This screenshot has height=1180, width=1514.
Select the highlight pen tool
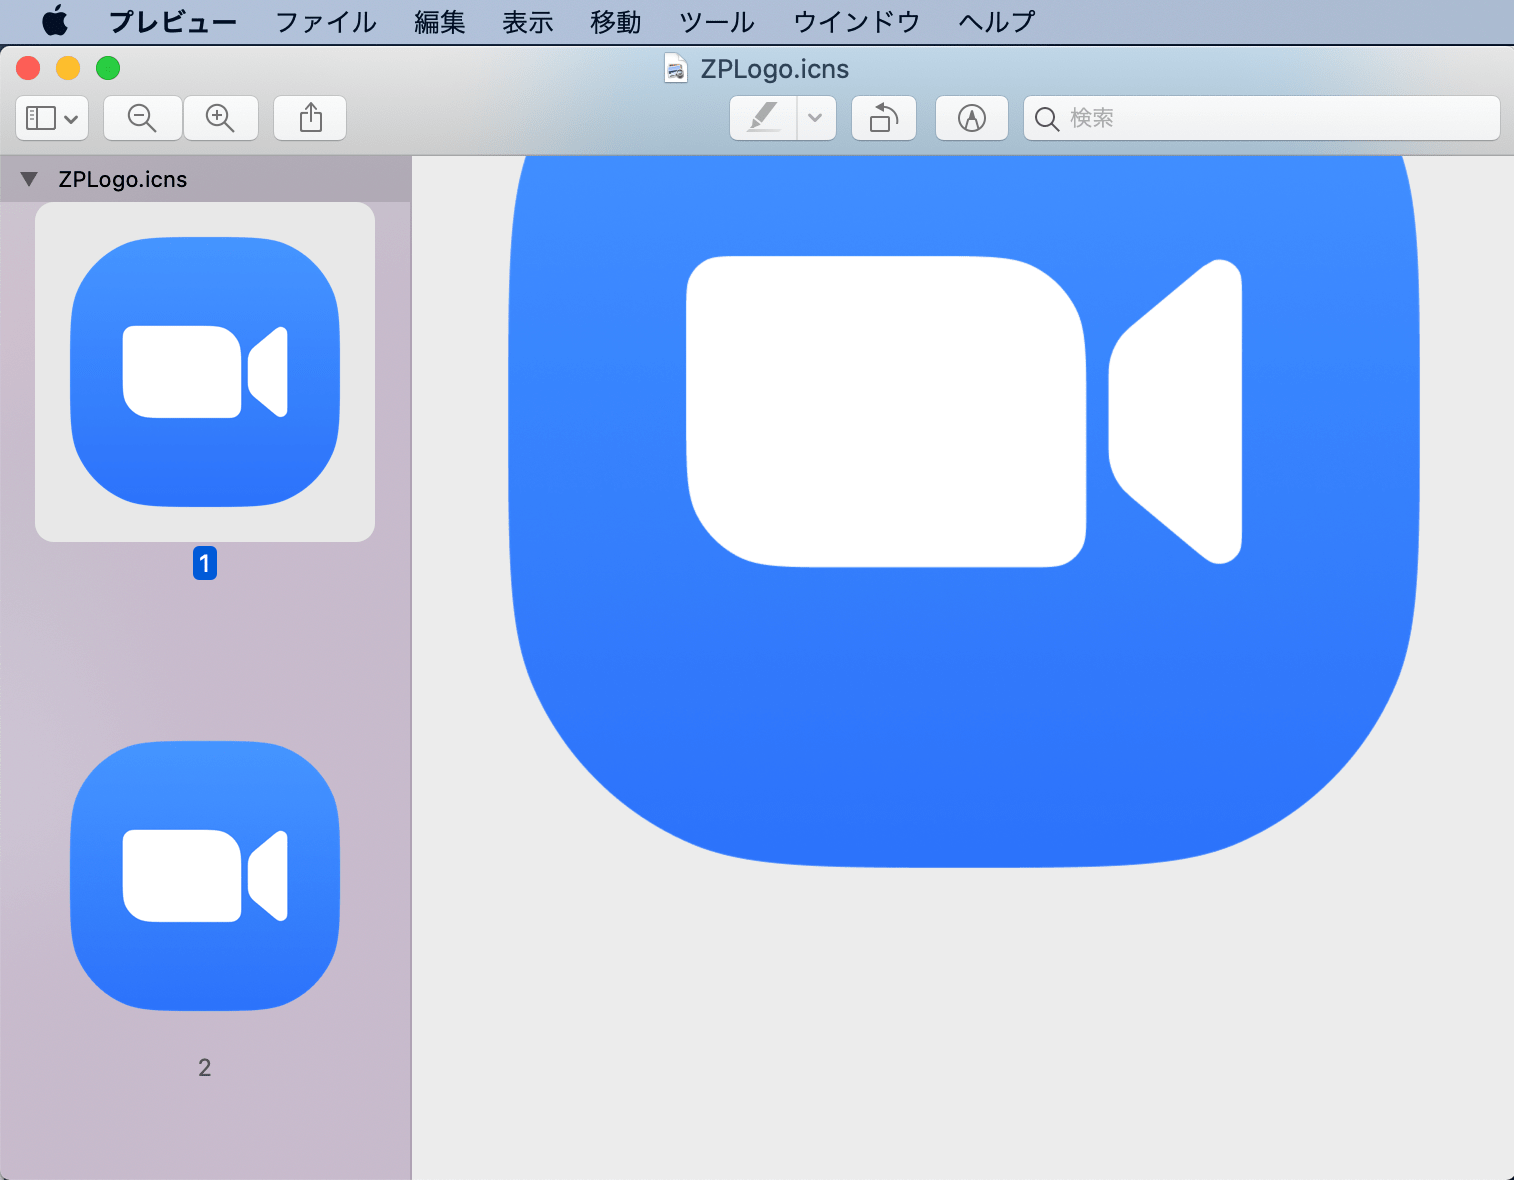coord(764,118)
